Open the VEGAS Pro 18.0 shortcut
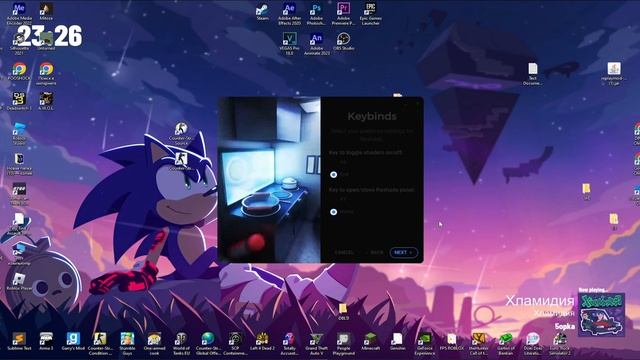Viewport: 640px width, 360px height. [x=289, y=44]
